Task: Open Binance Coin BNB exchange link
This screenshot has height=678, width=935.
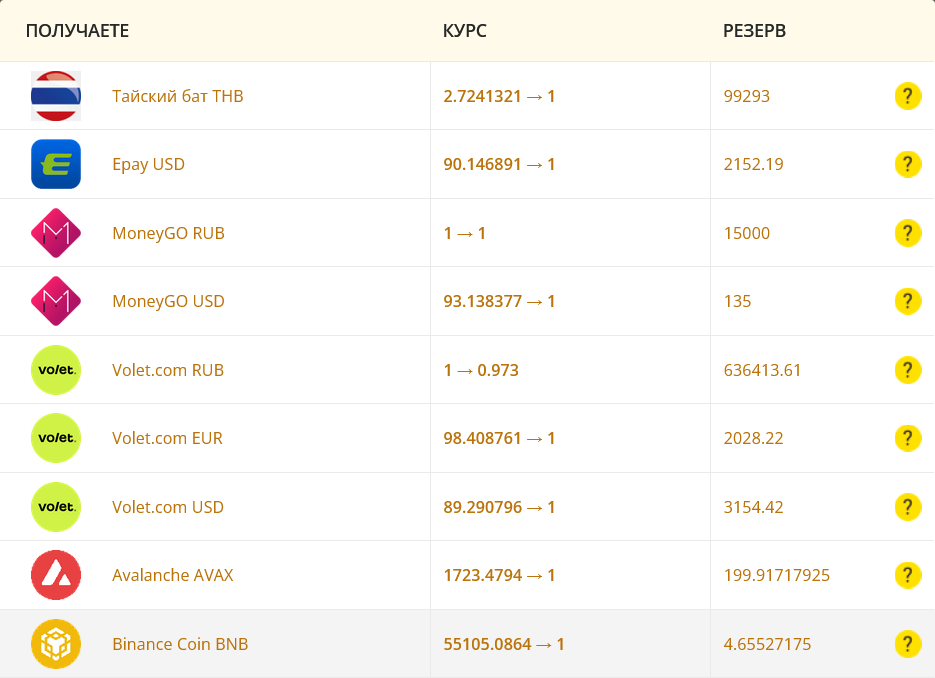Action: point(180,644)
